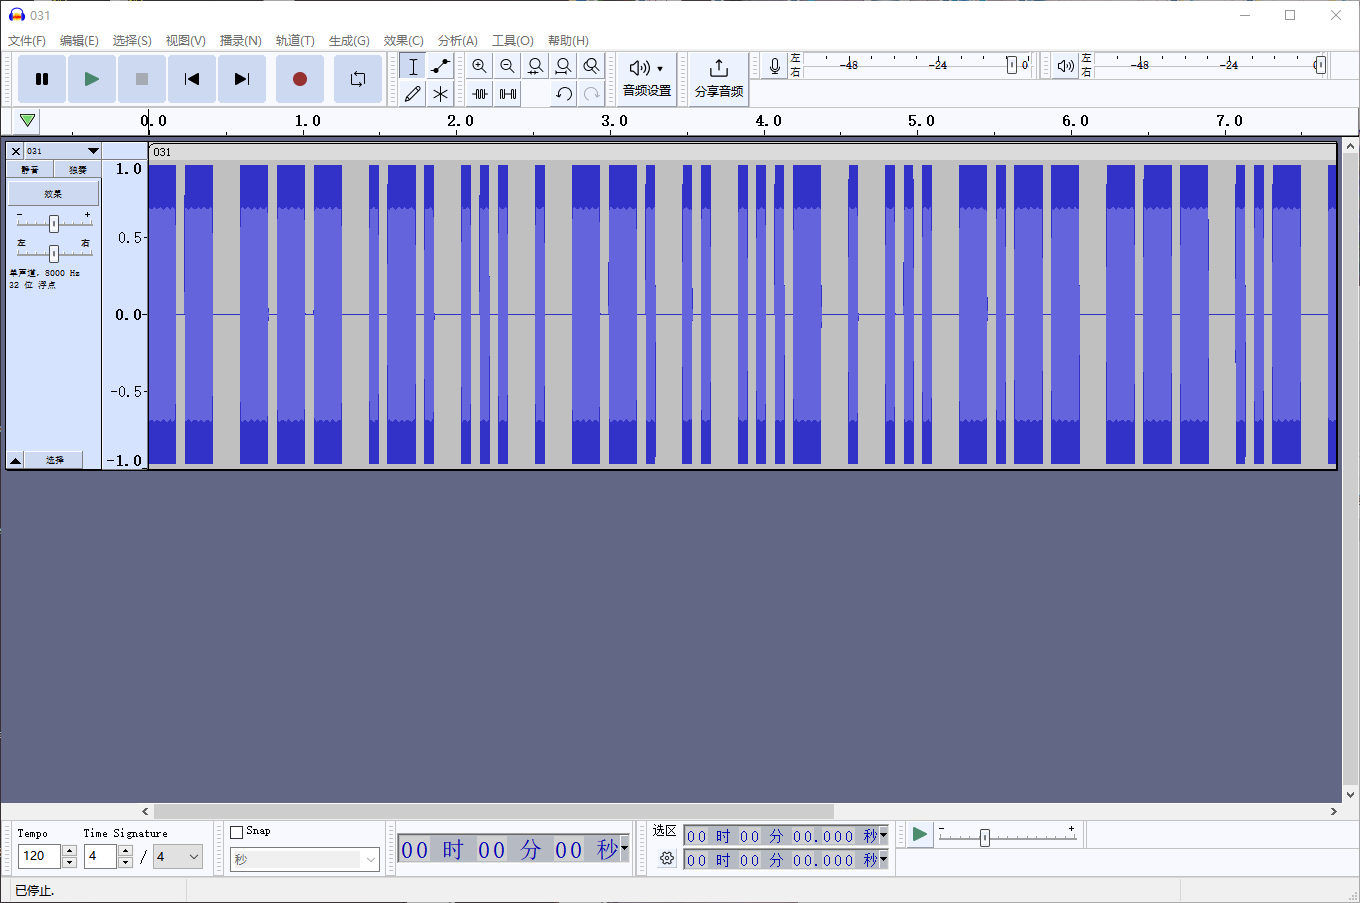Fit project to width icon
Viewport: 1360px width, 903px height.
564,66
